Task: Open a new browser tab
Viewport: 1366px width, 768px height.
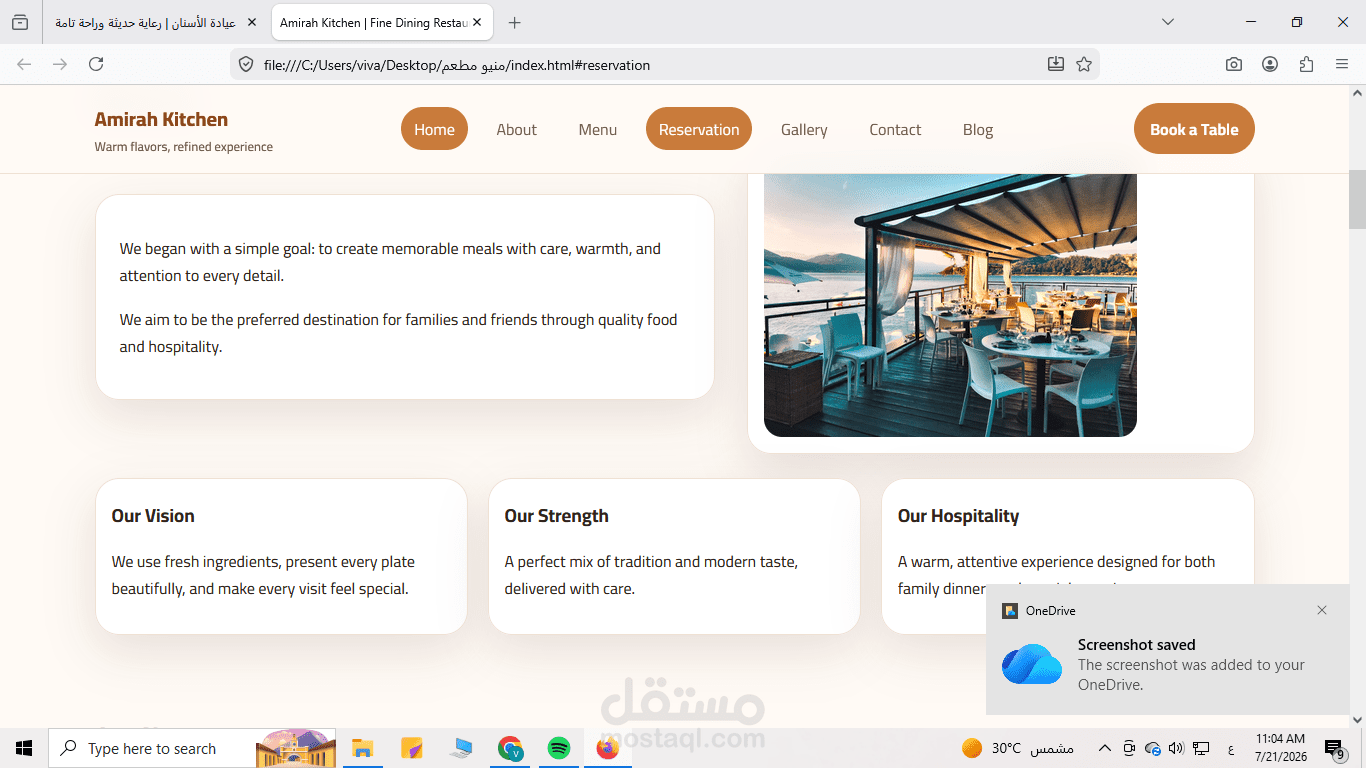Action: [x=514, y=22]
